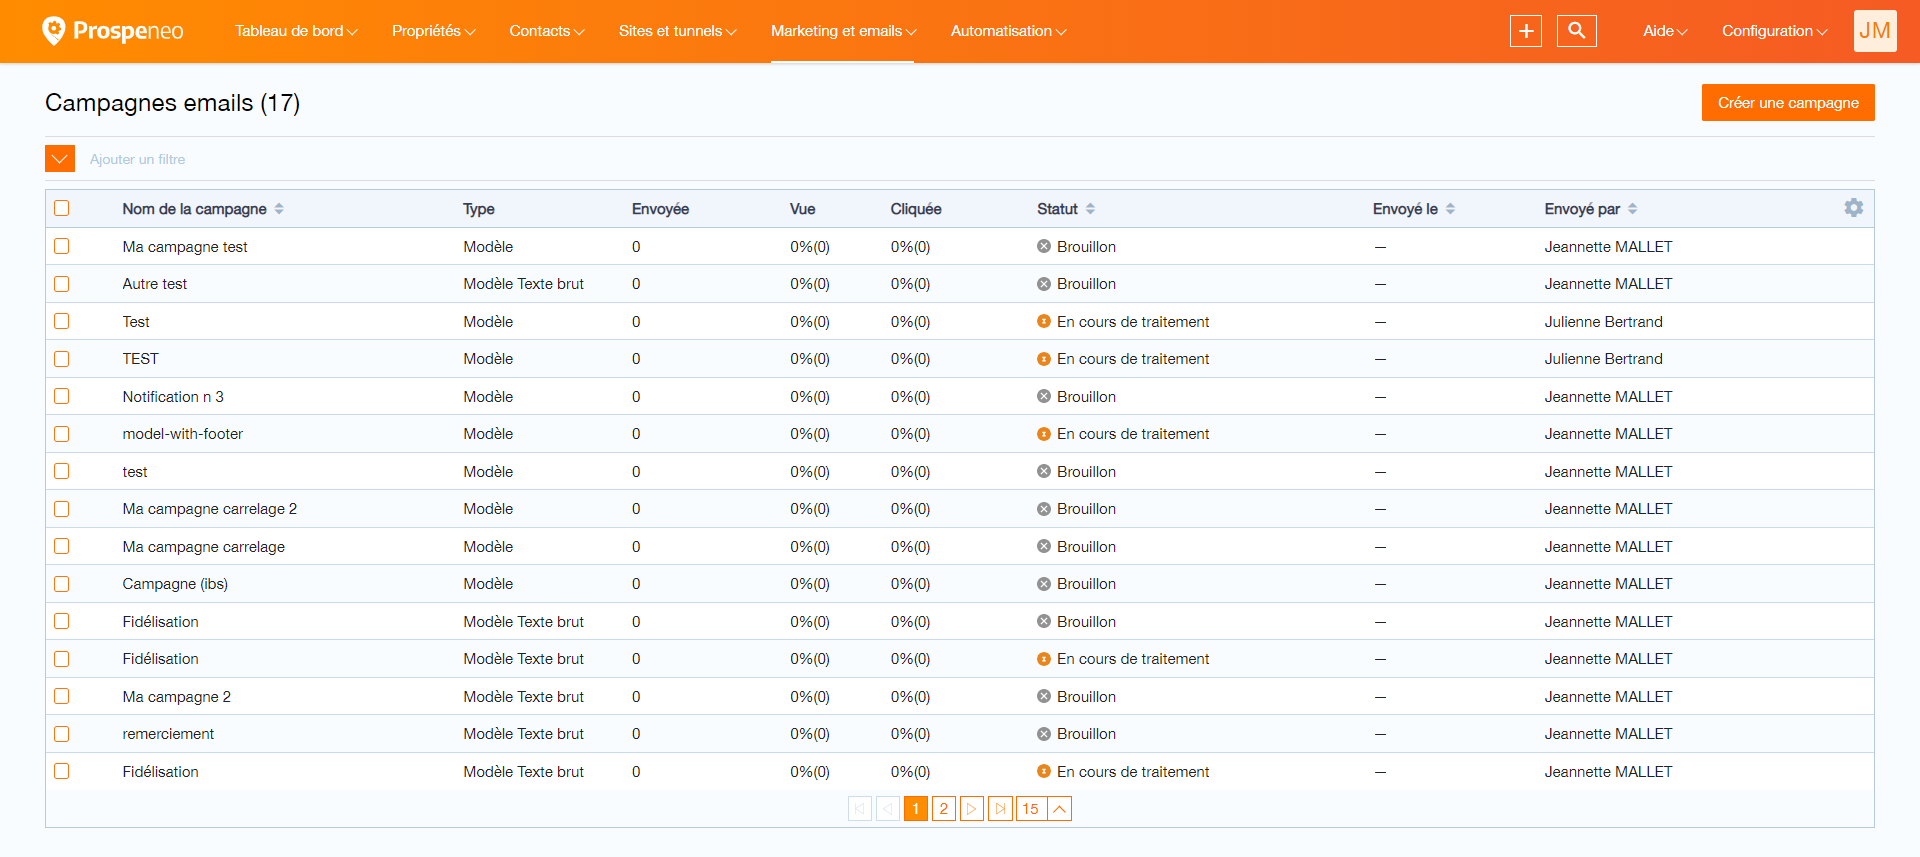
Task: Select the Notification n 3 checkbox
Action: tap(62, 396)
